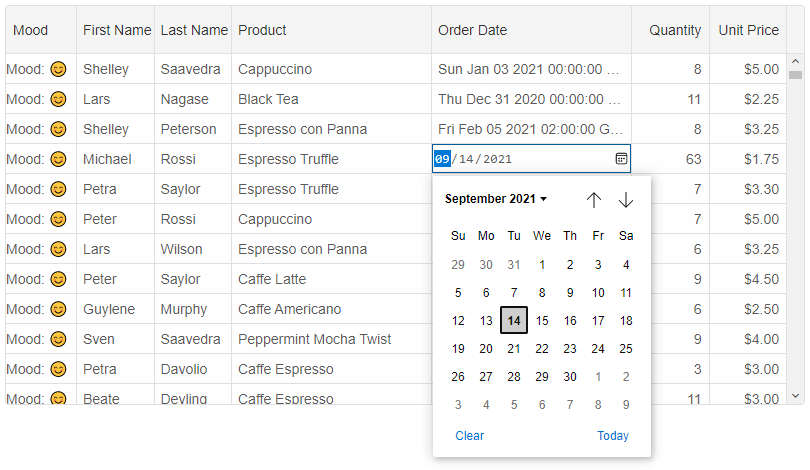Select September 14 in the calendar
Screen dimensions: 810x470
click(x=514, y=321)
